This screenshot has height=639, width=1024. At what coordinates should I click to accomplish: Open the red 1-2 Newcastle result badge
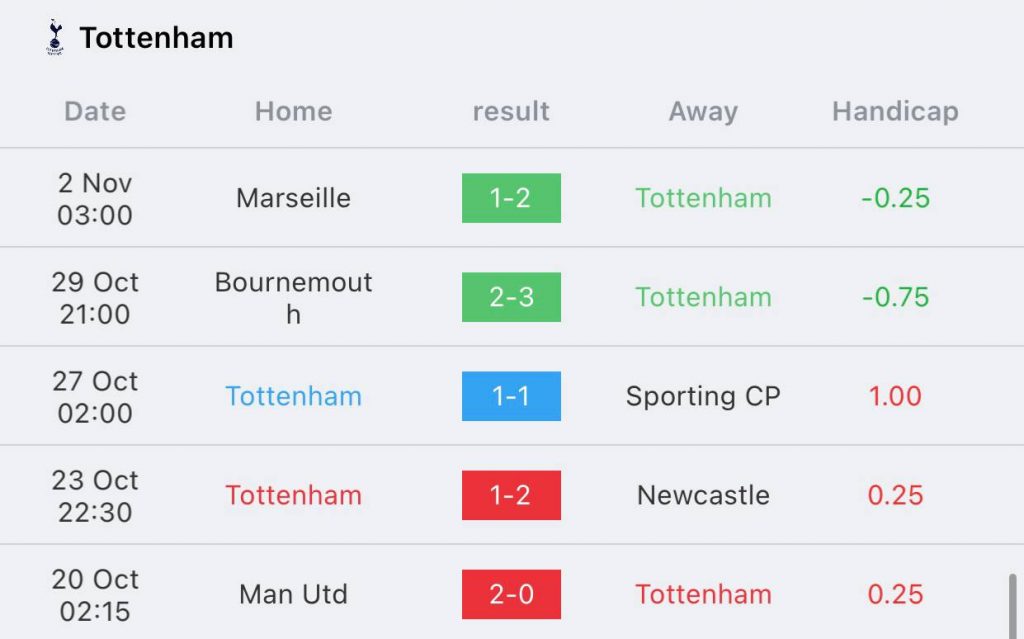(x=511, y=495)
